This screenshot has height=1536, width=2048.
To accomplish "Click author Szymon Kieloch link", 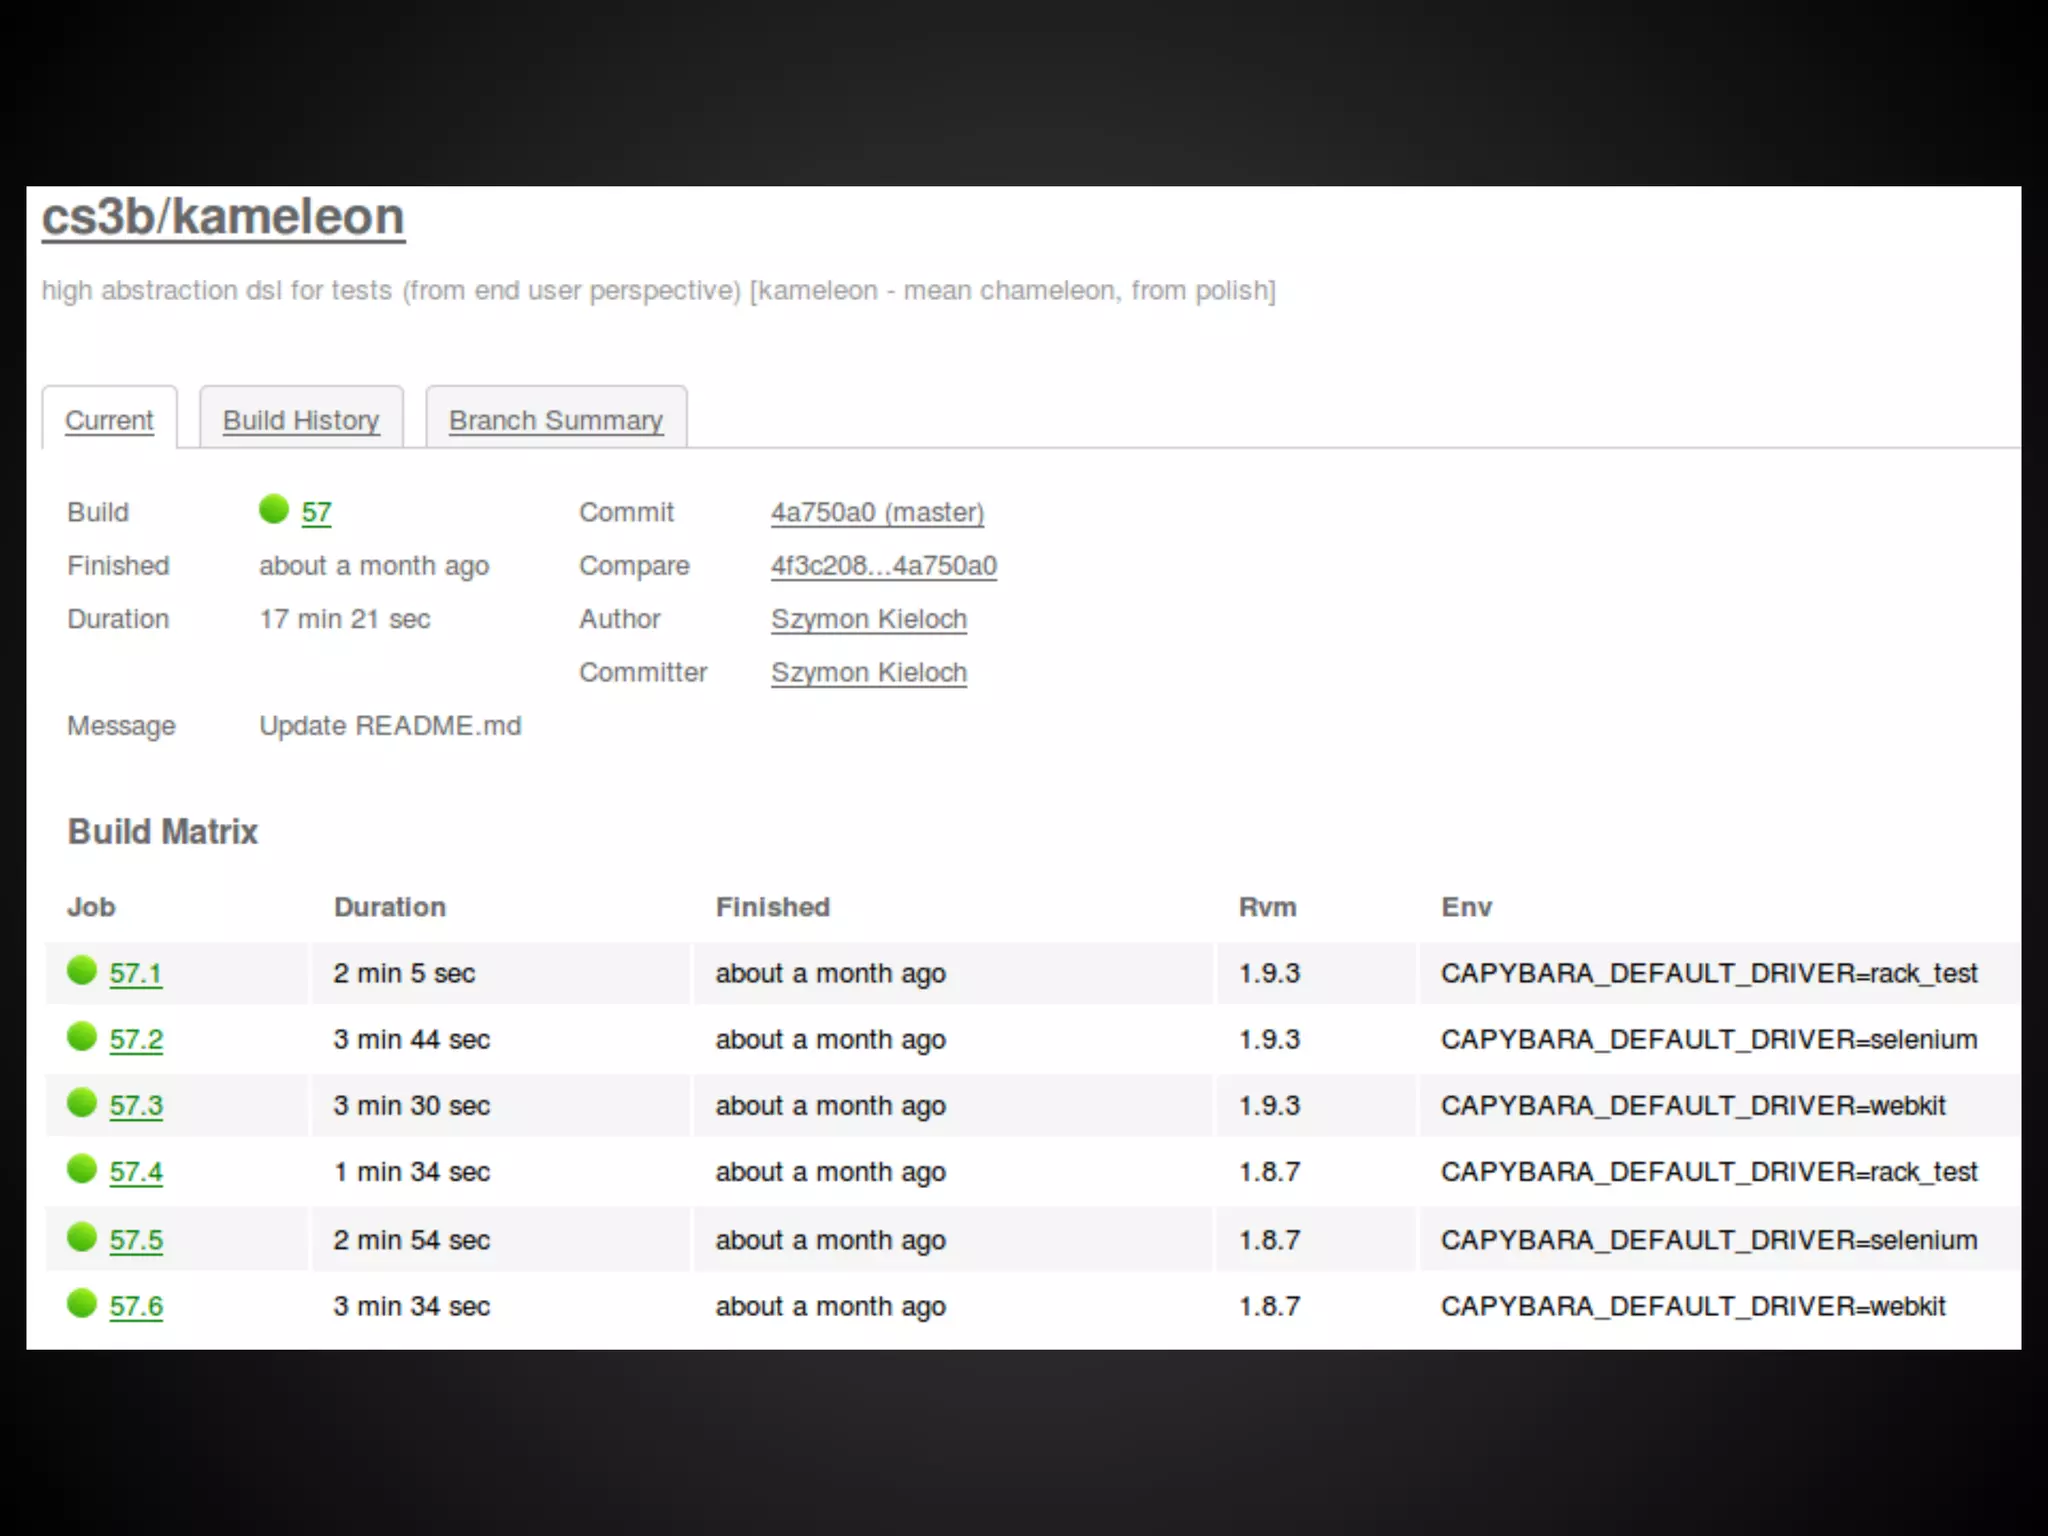I will coord(869,619).
